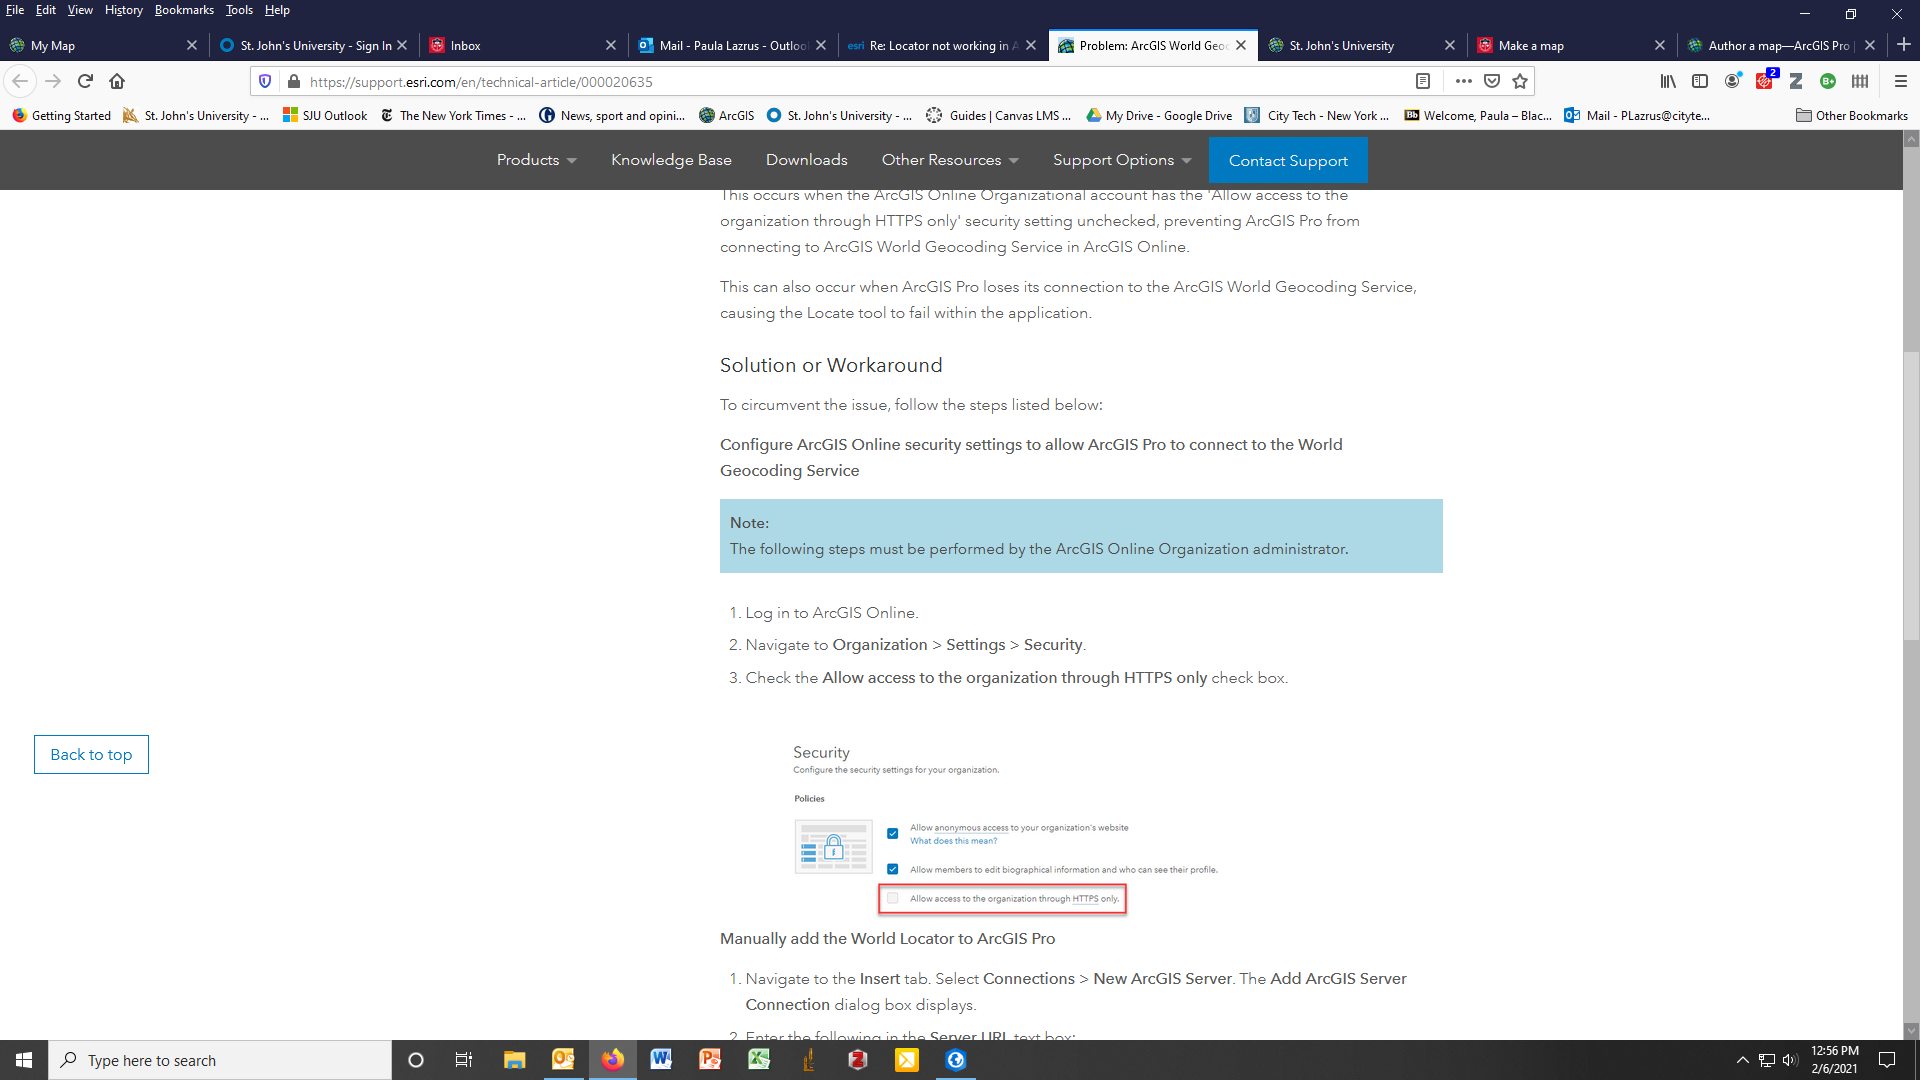Open the Bookmarks menu
1920x1080 pixels.
(184, 10)
